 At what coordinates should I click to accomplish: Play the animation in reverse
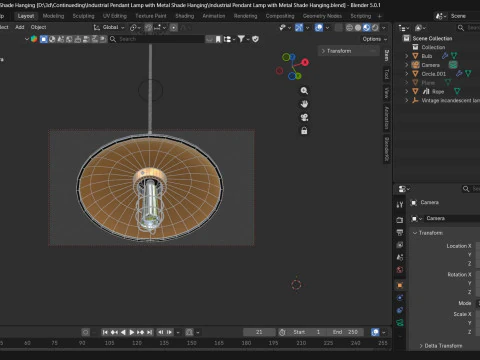pos(123,332)
